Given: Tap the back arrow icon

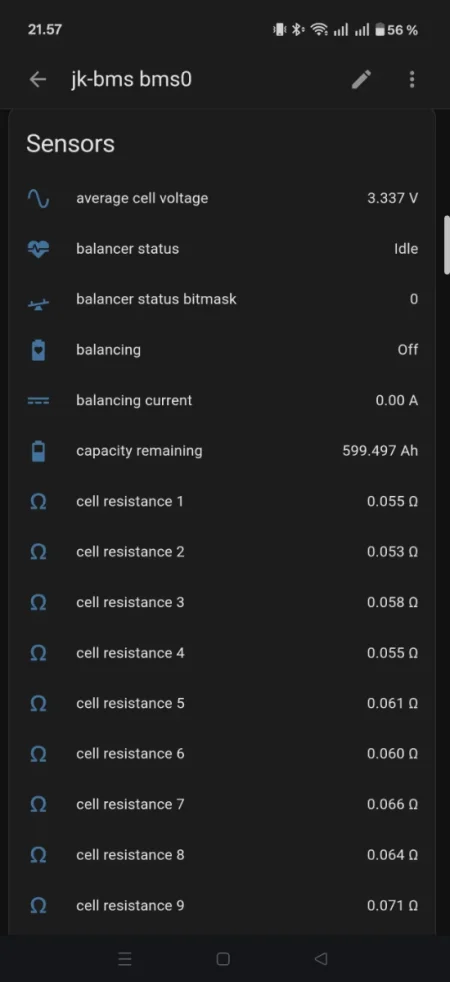Looking at the screenshot, I should [x=38, y=80].
